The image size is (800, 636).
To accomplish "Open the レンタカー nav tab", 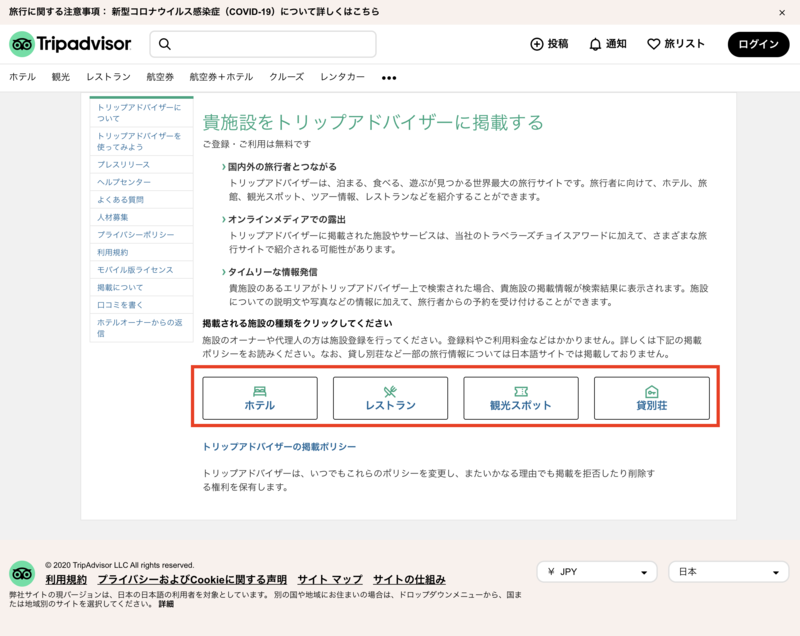I will tap(342, 77).
